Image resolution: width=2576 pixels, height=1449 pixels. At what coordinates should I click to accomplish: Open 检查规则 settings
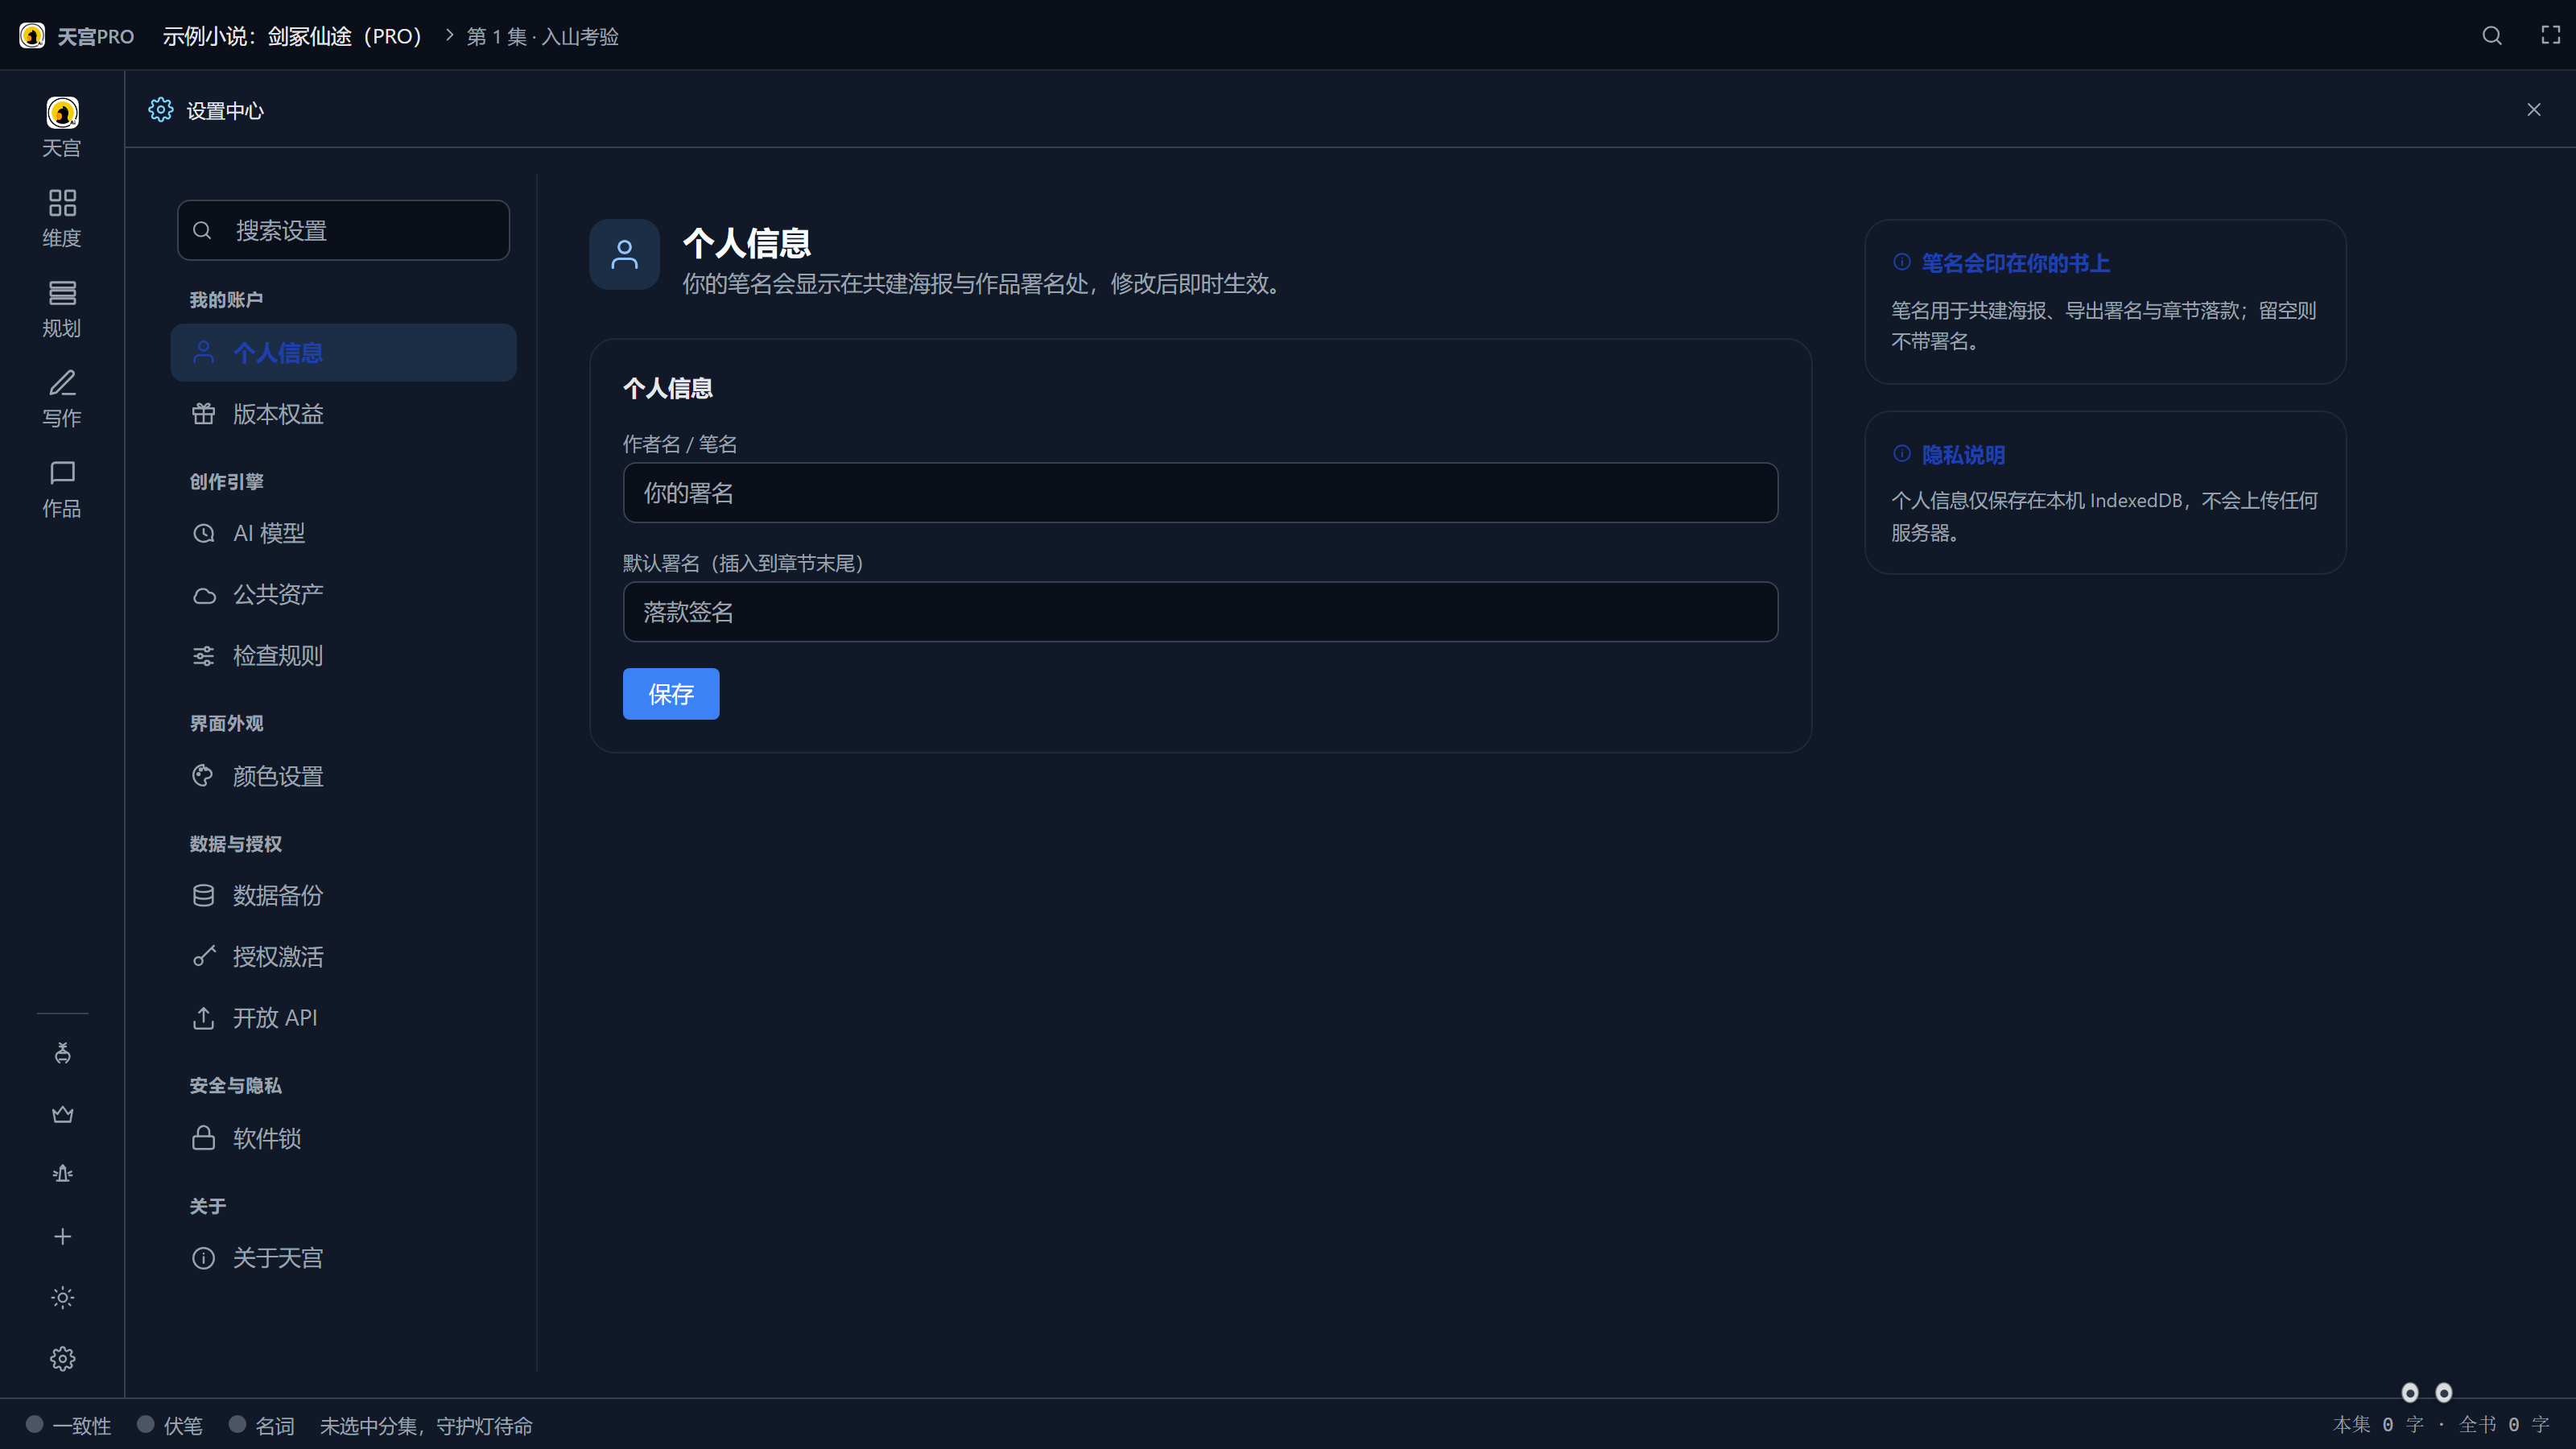[x=343, y=655]
